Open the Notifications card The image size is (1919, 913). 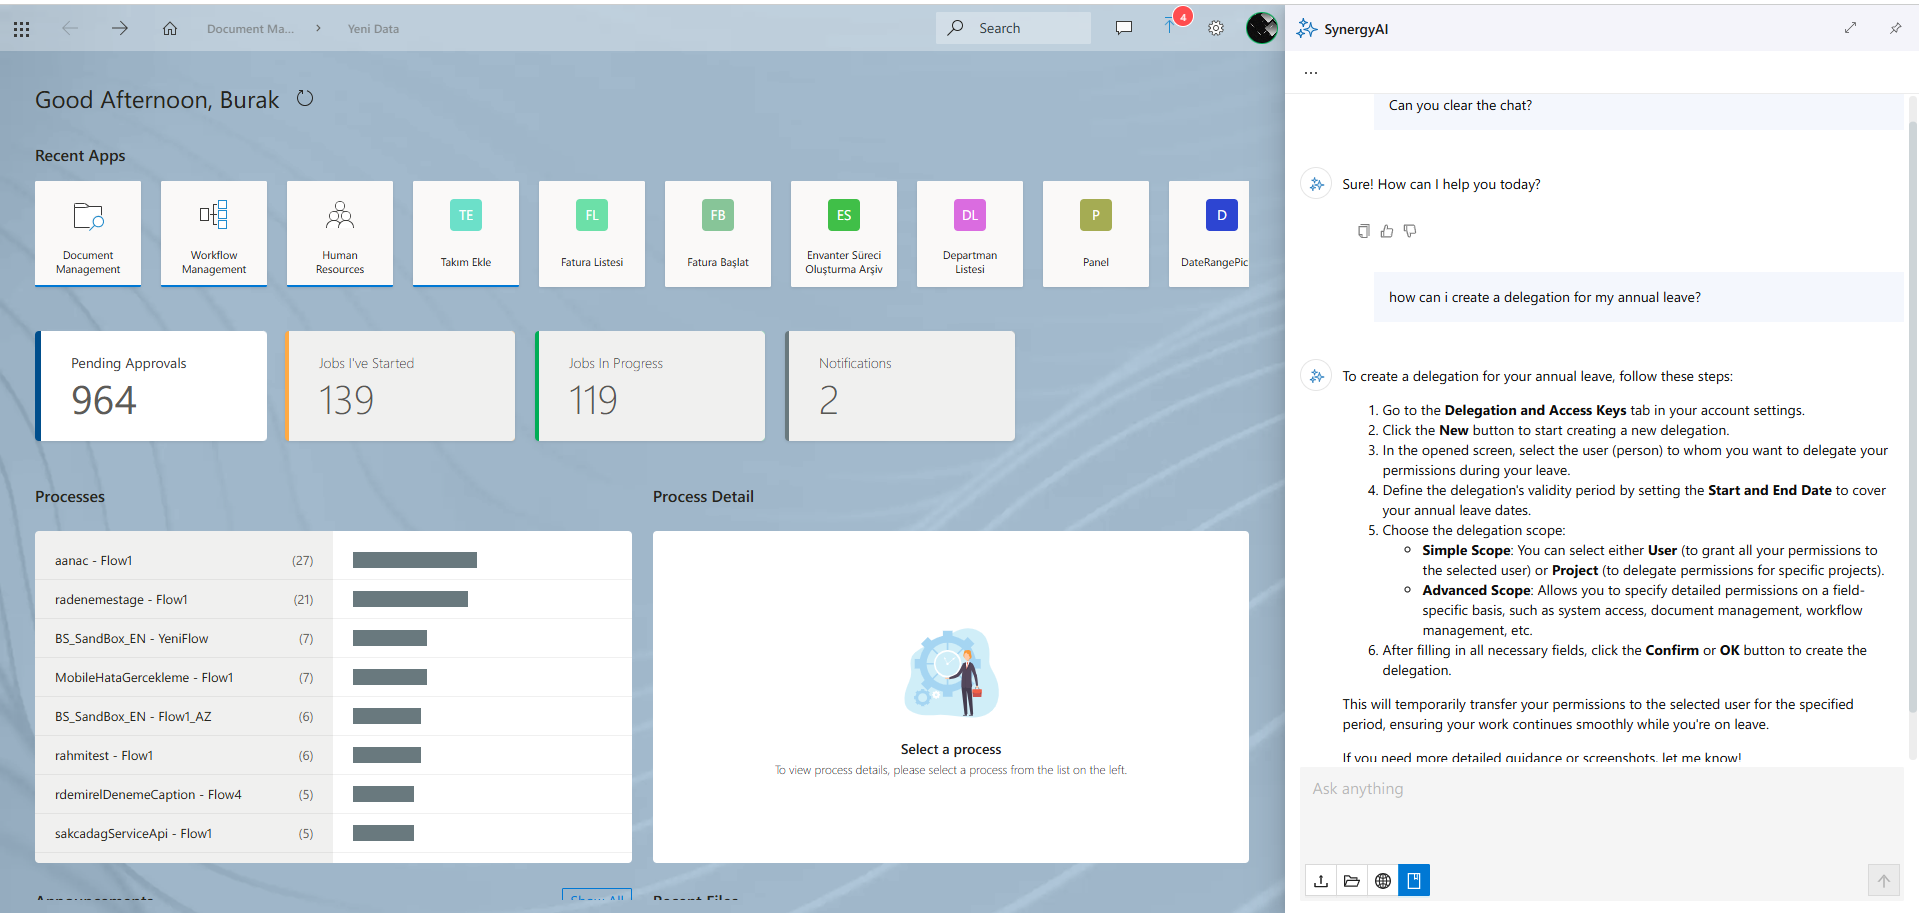900,386
